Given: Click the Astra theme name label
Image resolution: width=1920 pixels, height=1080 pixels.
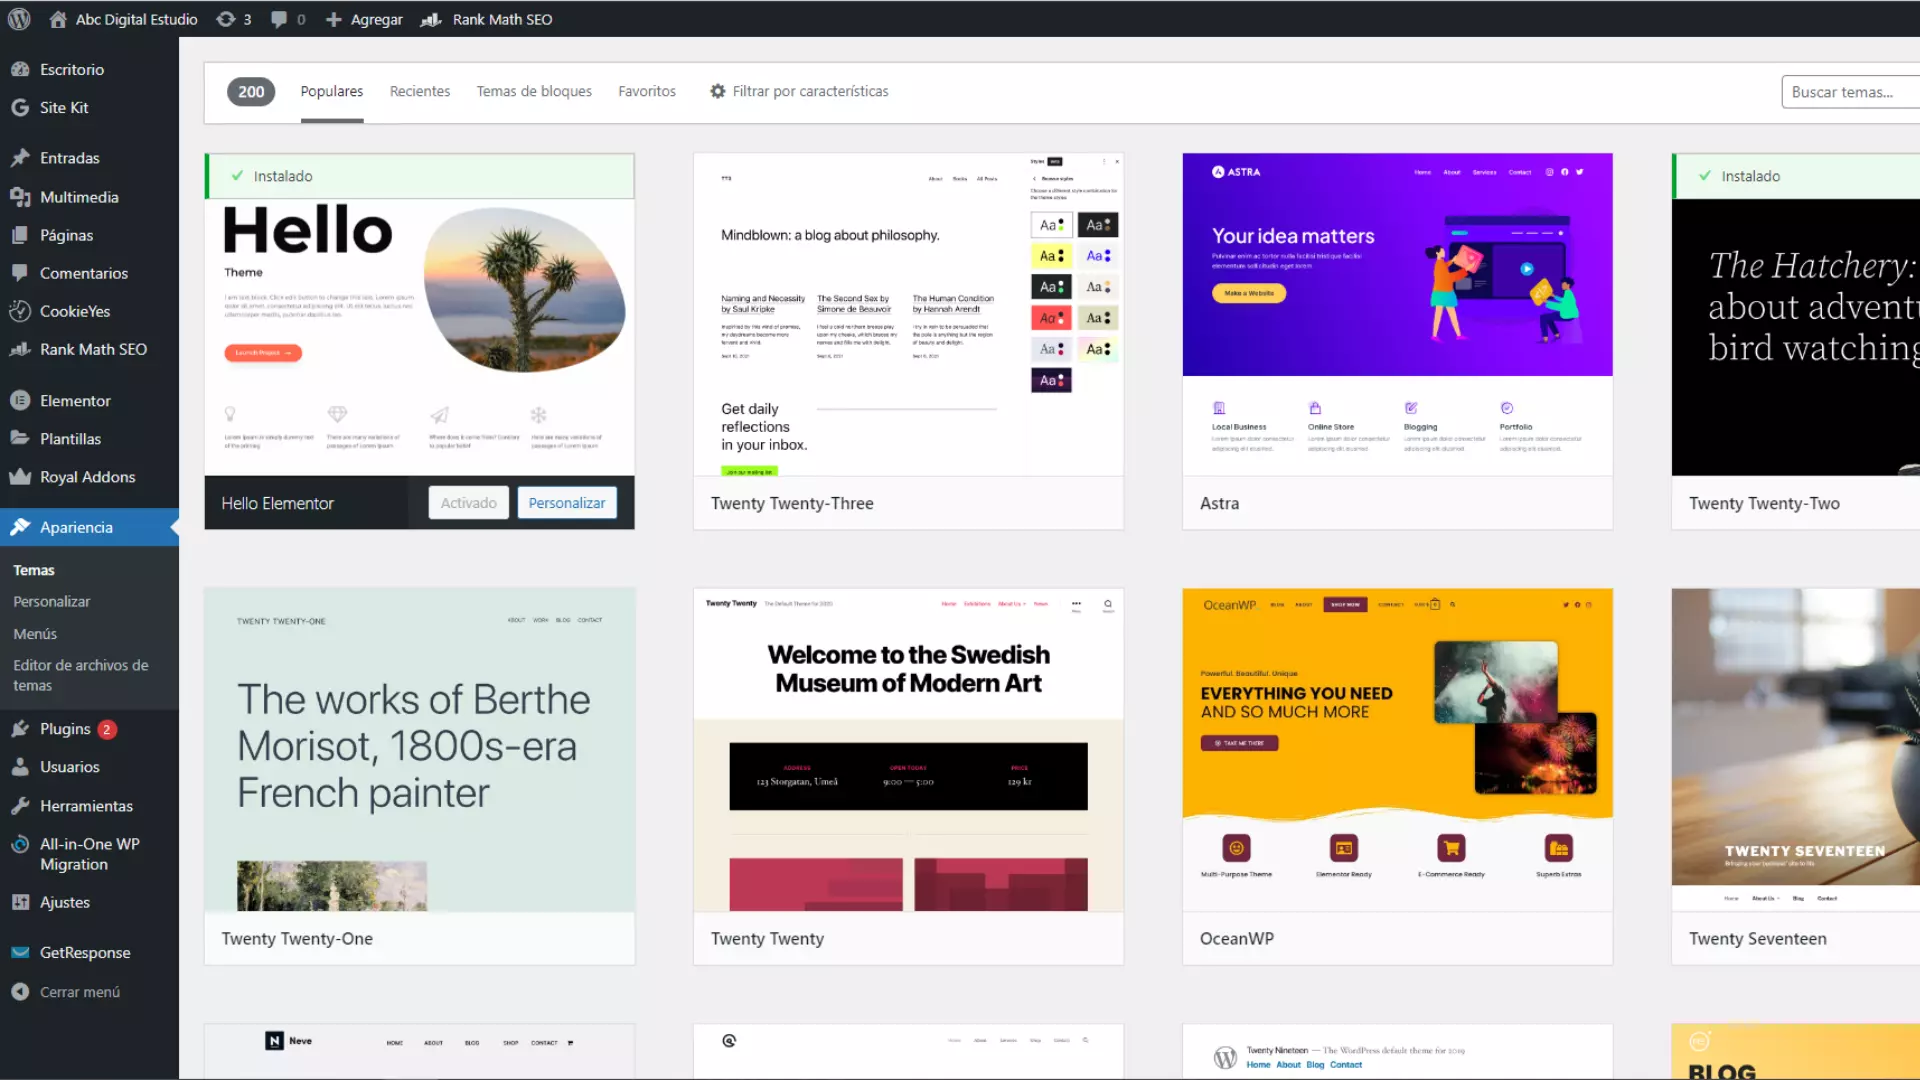Looking at the screenshot, I should 1219,503.
